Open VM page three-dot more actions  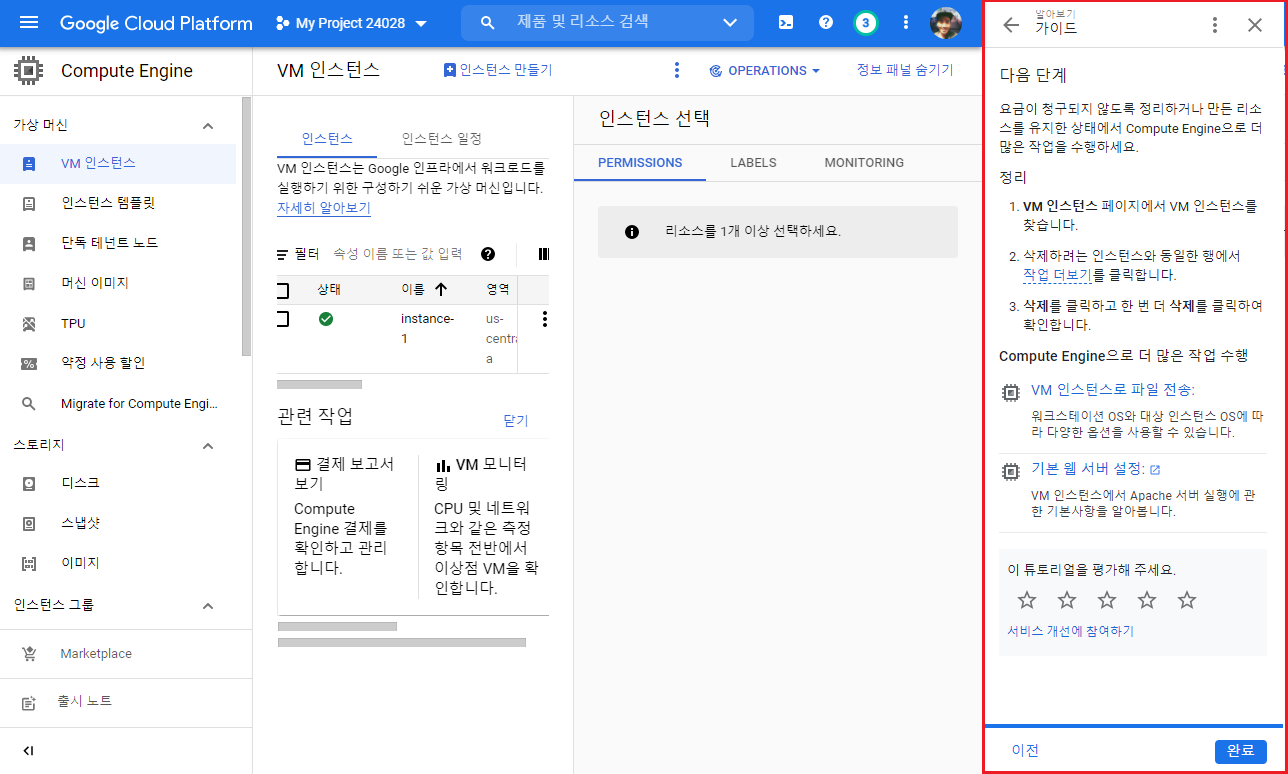677,70
